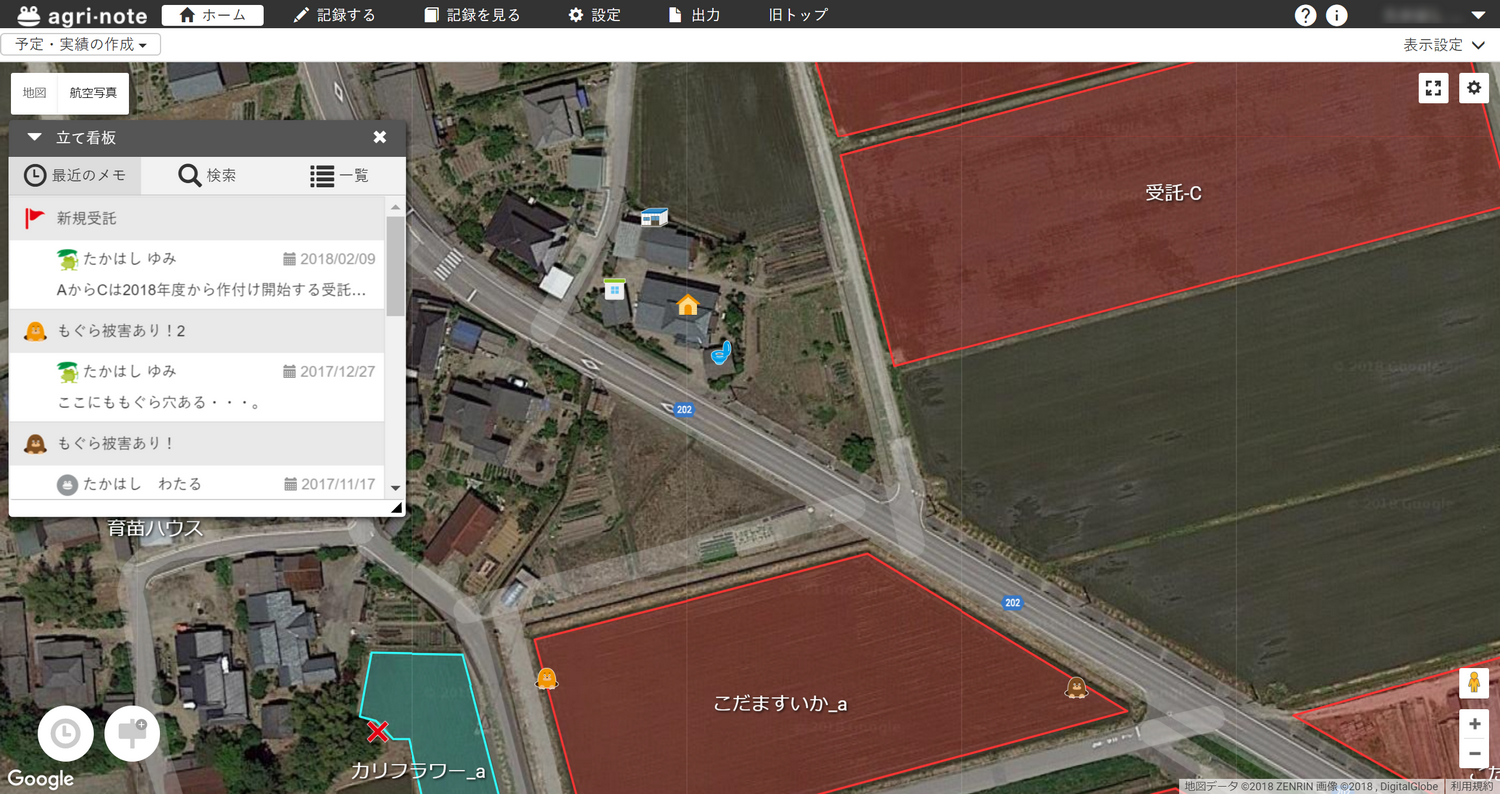Open the 設定 menu
The height and width of the screenshot is (794, 1500).
(x=594, y=15)
